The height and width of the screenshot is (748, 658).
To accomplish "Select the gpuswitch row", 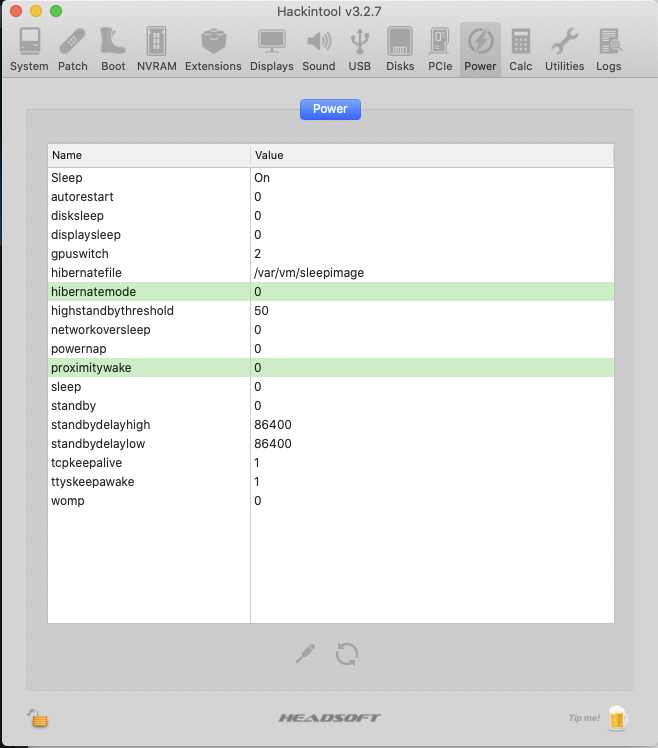I will (x=331, y=254).
